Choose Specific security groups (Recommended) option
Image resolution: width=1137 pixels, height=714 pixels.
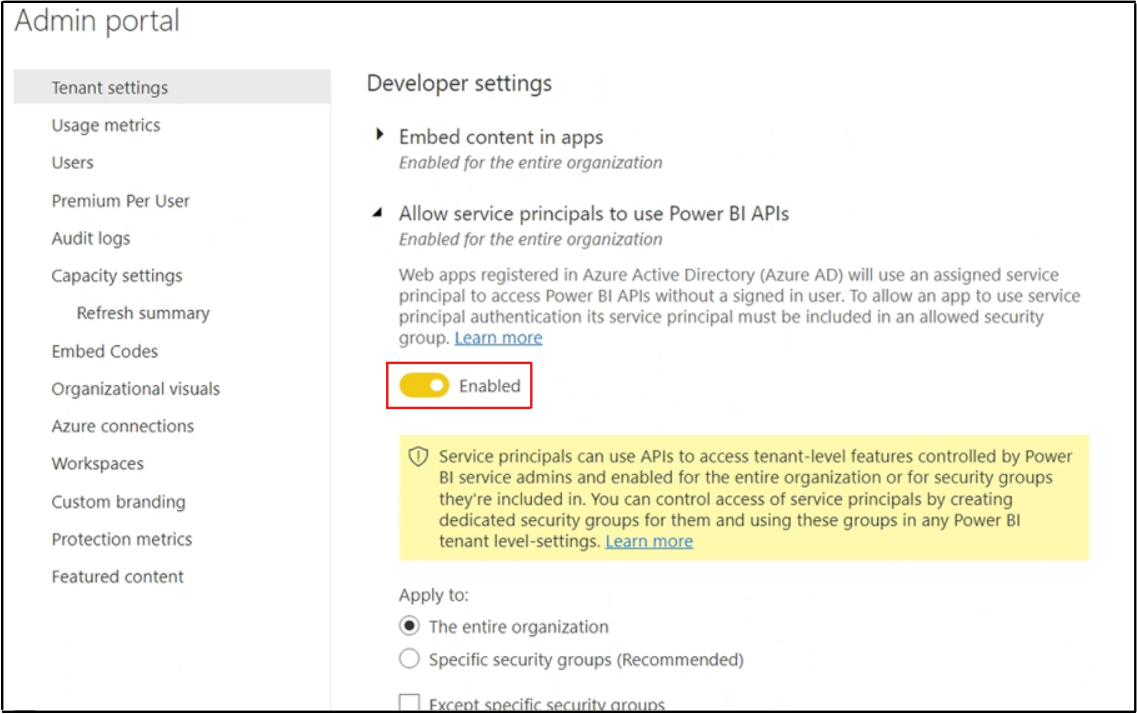tap(409, 659)
